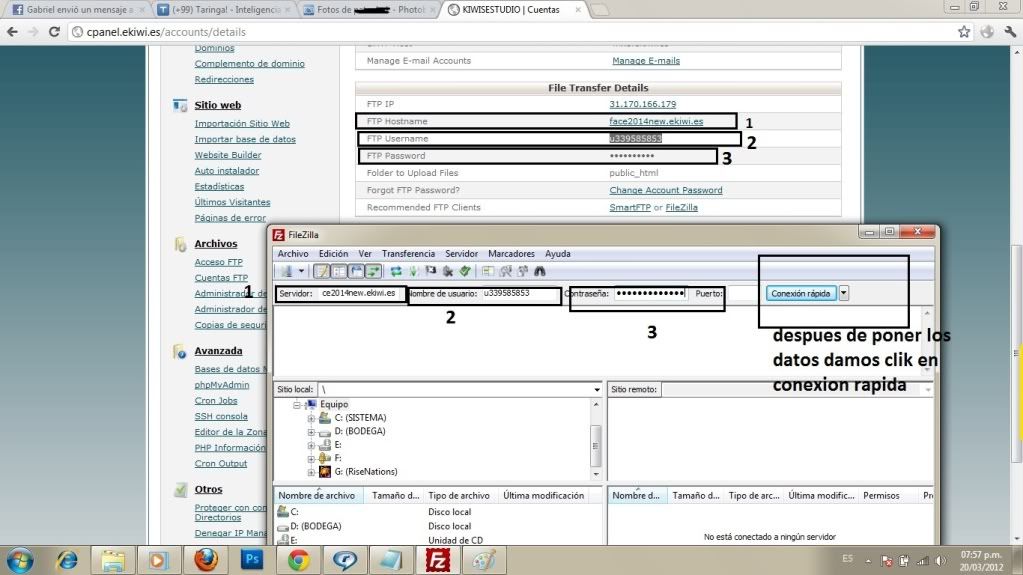1023x575 pixels.
Task: Expand D: (BODEGA) drive node
Action: pyautogui.click(x=311, y=432)
